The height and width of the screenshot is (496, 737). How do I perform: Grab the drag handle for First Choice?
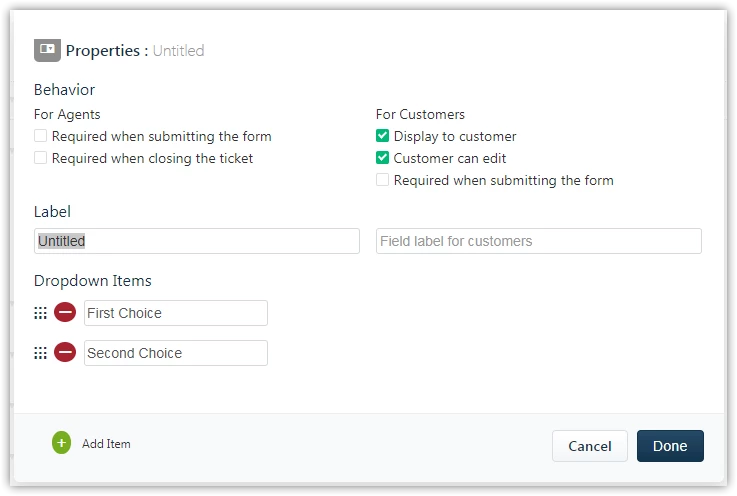pyautogui.click(x=40, y=313)
